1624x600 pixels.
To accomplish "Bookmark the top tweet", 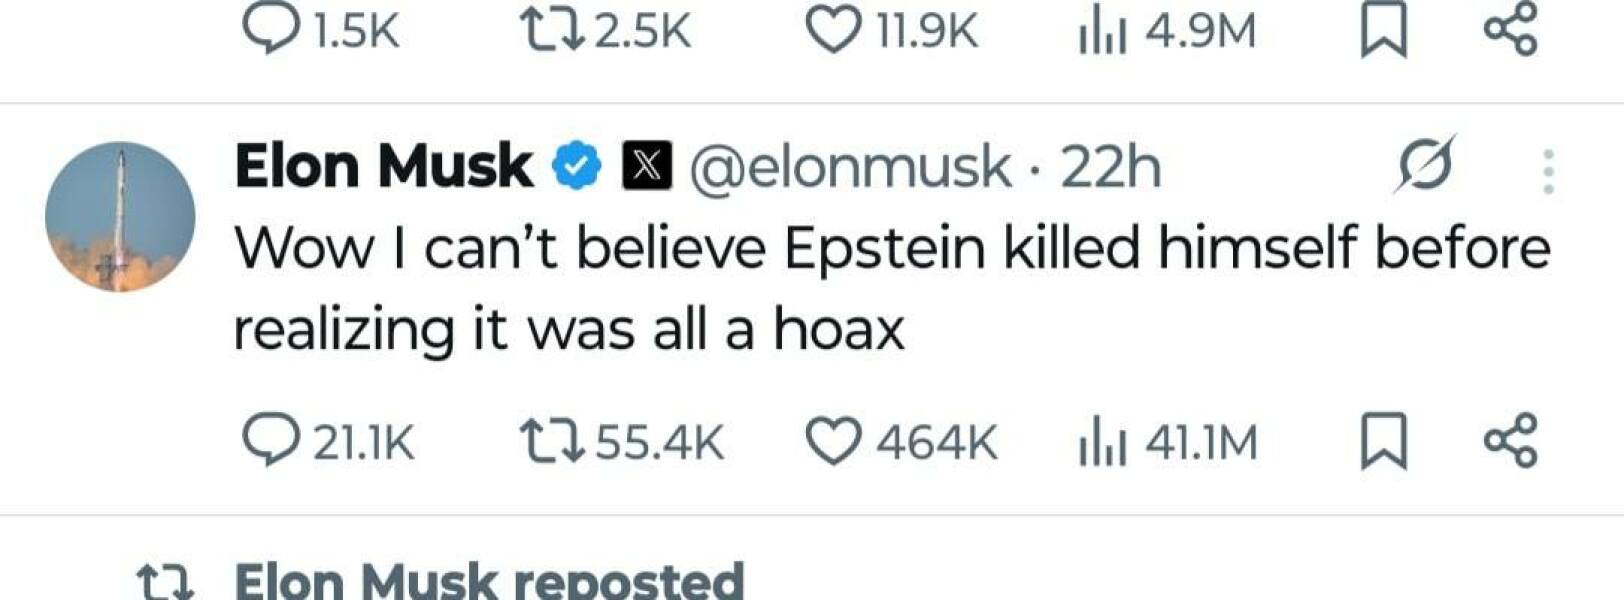I will click(x=1384, y=32).
